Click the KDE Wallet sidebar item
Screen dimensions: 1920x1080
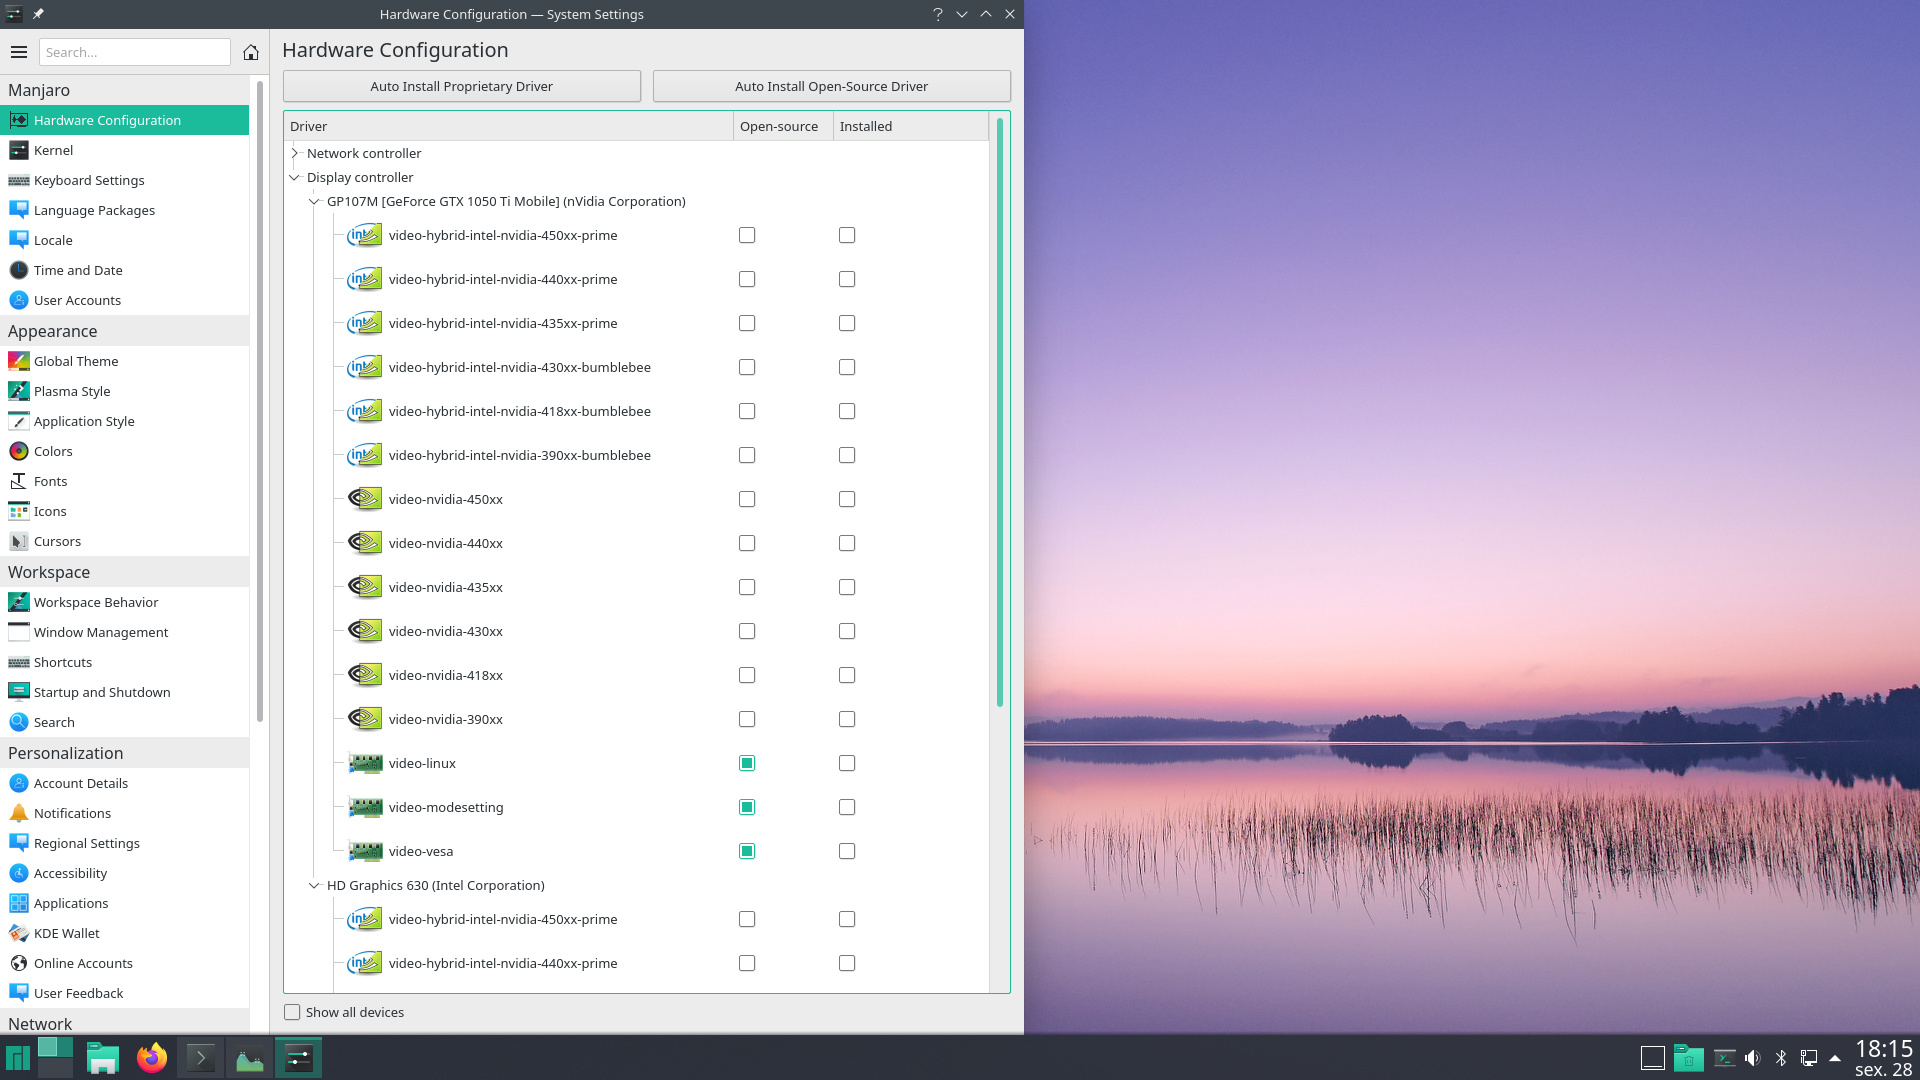point(66,933)
